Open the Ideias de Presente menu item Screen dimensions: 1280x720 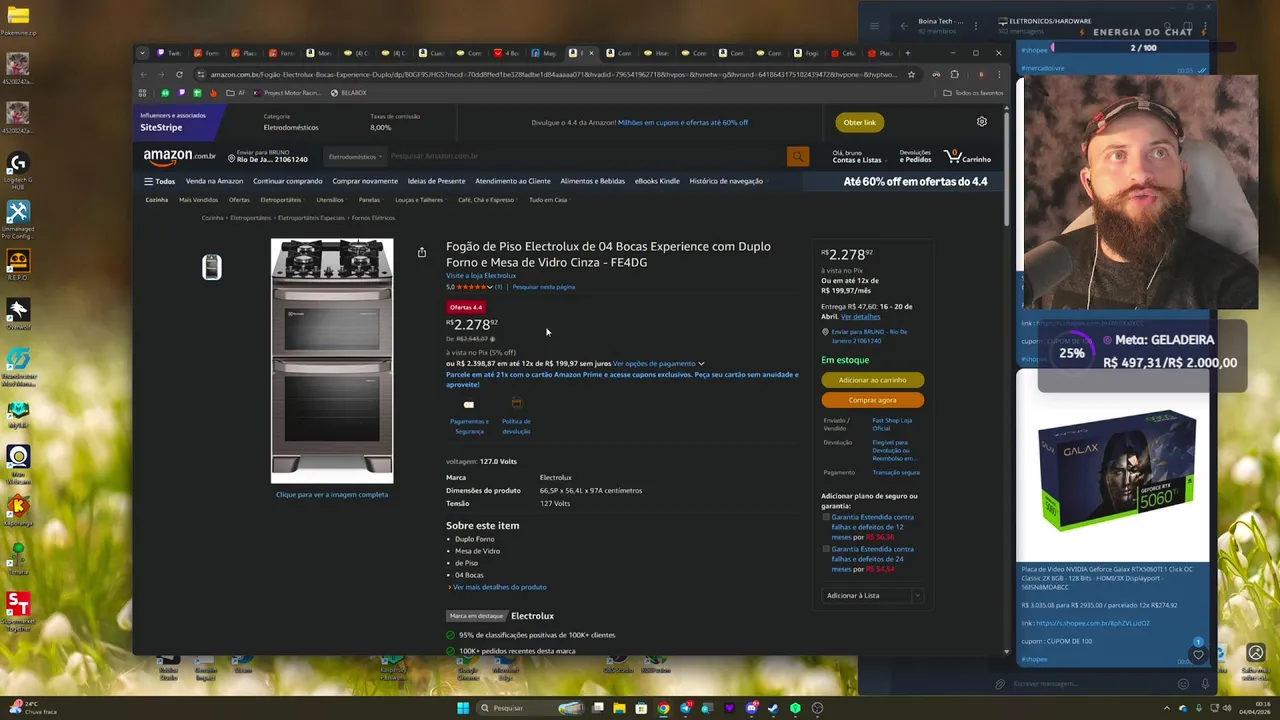436,181
